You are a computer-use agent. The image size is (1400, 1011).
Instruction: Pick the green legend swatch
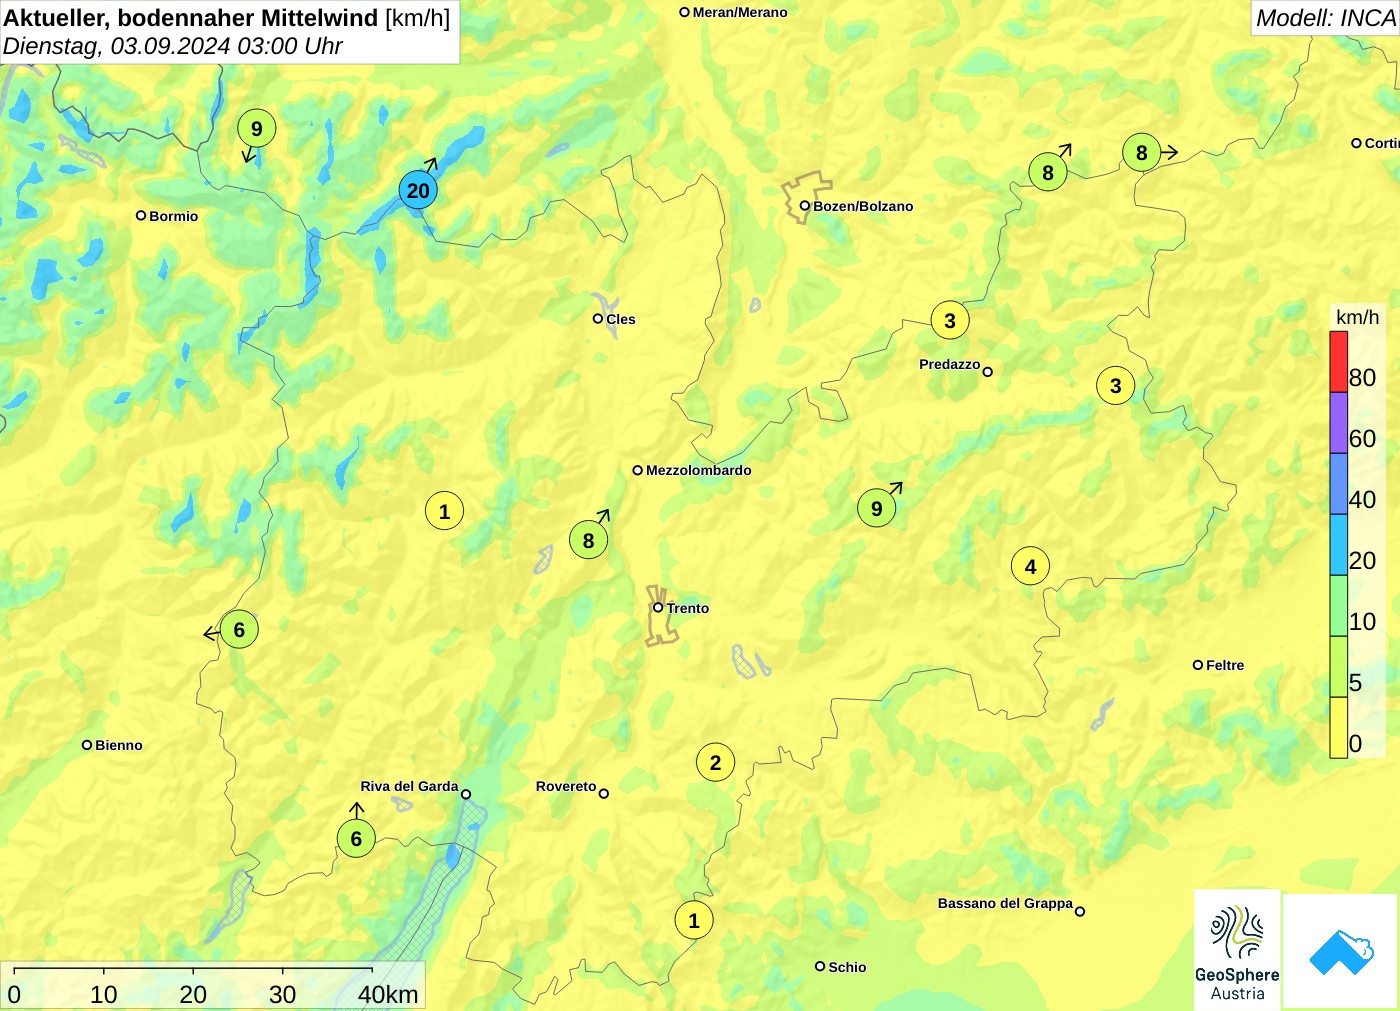click(1338, 606)
